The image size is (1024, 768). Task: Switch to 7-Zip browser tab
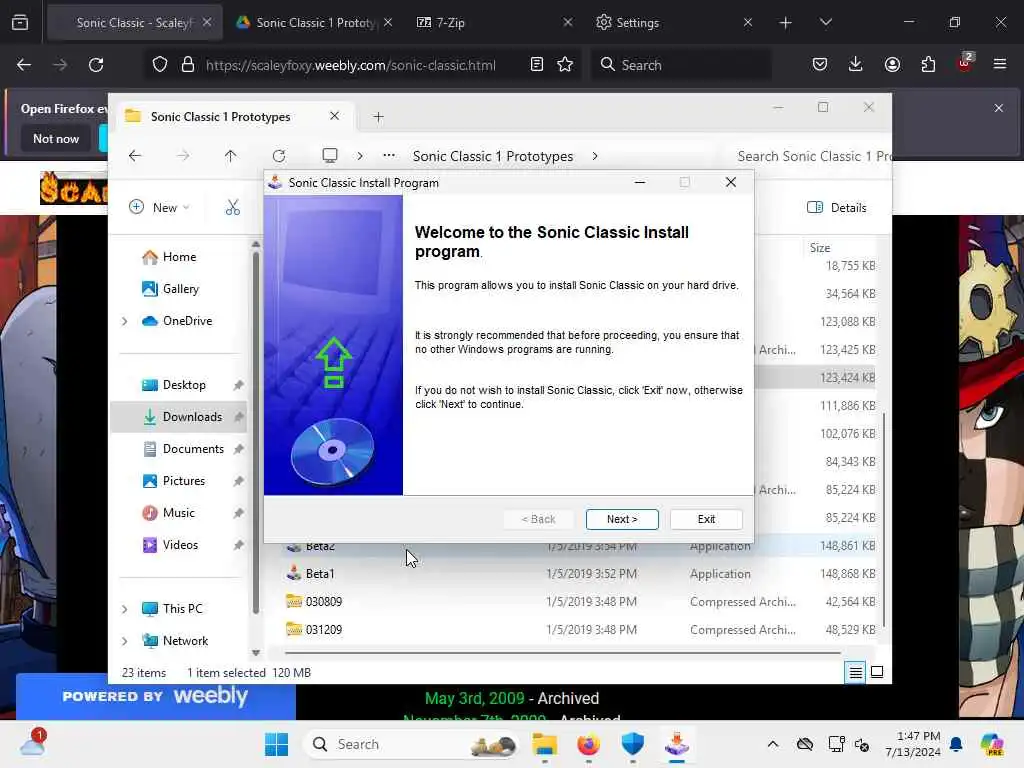493,22
